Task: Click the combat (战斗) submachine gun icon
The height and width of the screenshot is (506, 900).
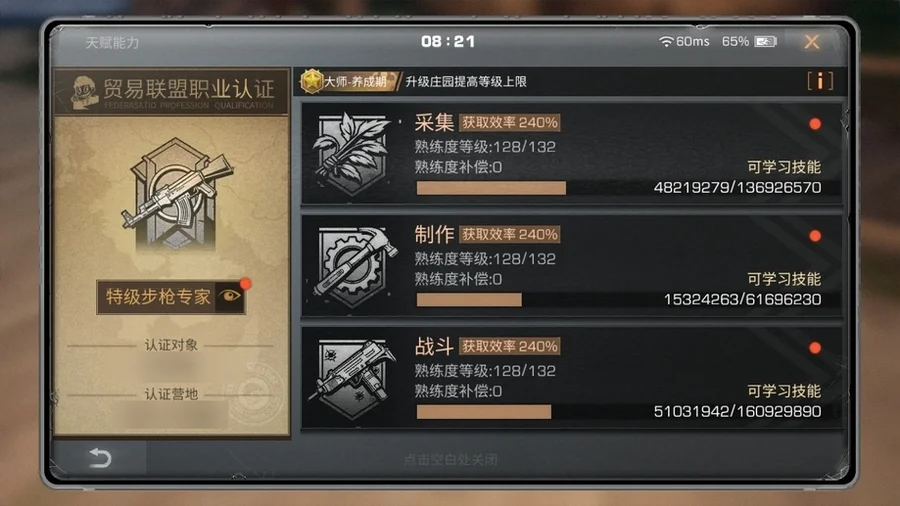Action: tap(352, 379)
